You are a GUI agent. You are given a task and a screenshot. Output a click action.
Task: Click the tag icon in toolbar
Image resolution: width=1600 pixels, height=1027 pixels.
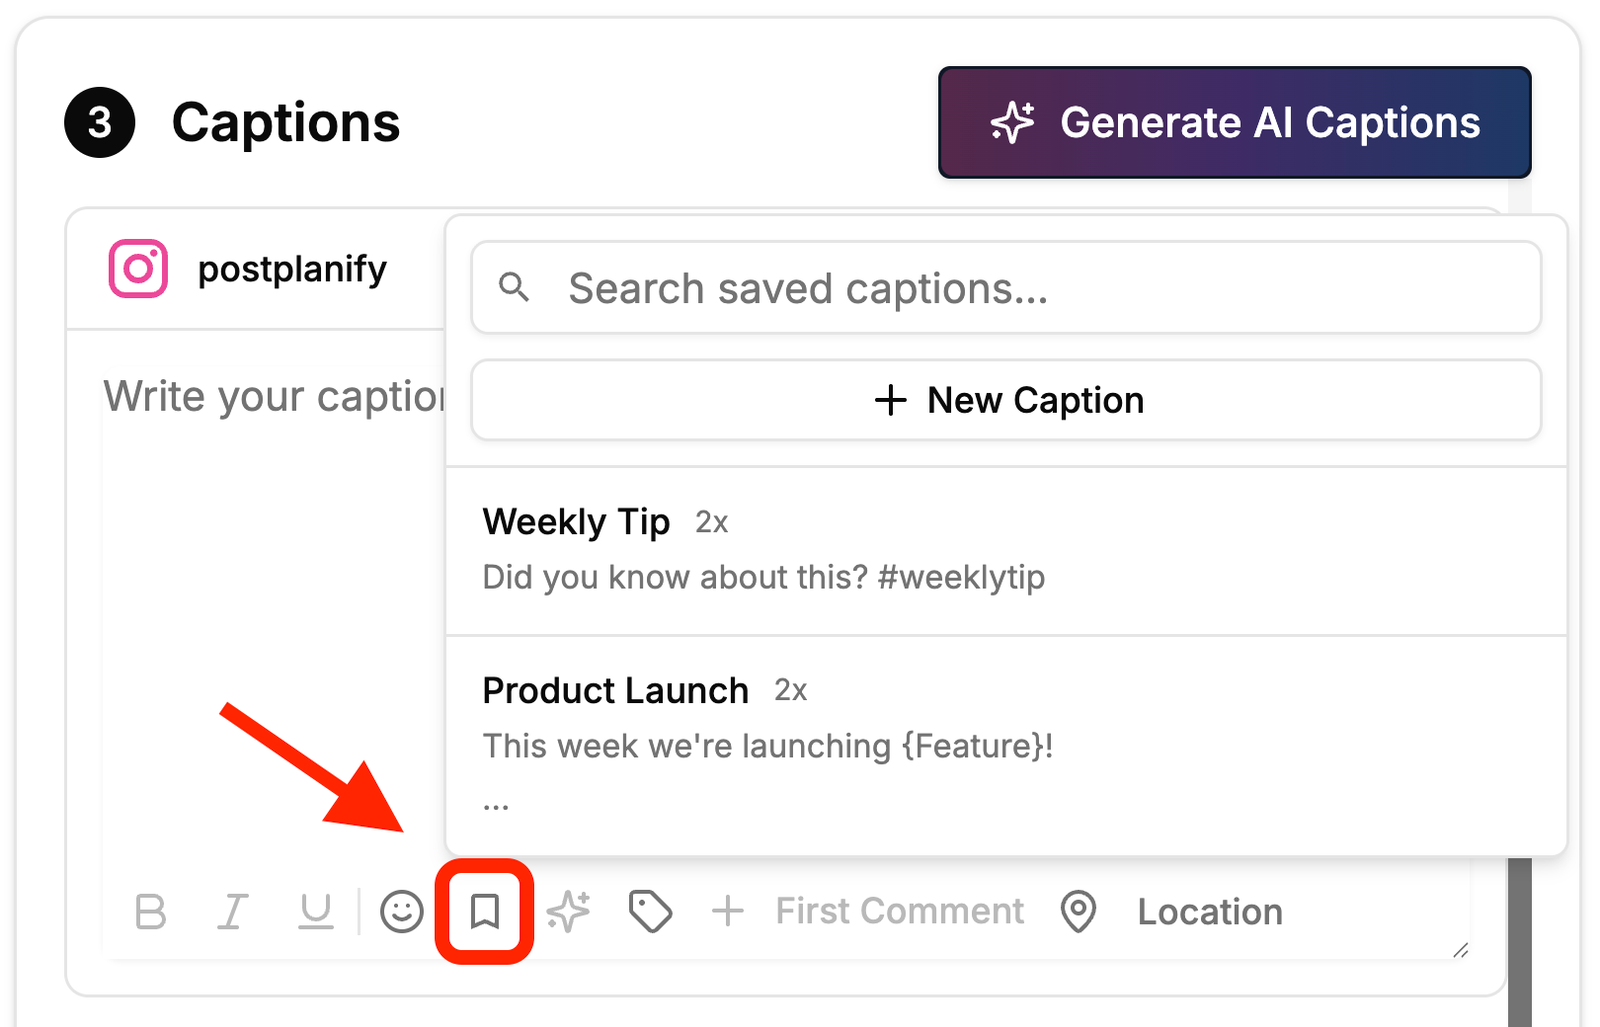[x=650, y=912]
